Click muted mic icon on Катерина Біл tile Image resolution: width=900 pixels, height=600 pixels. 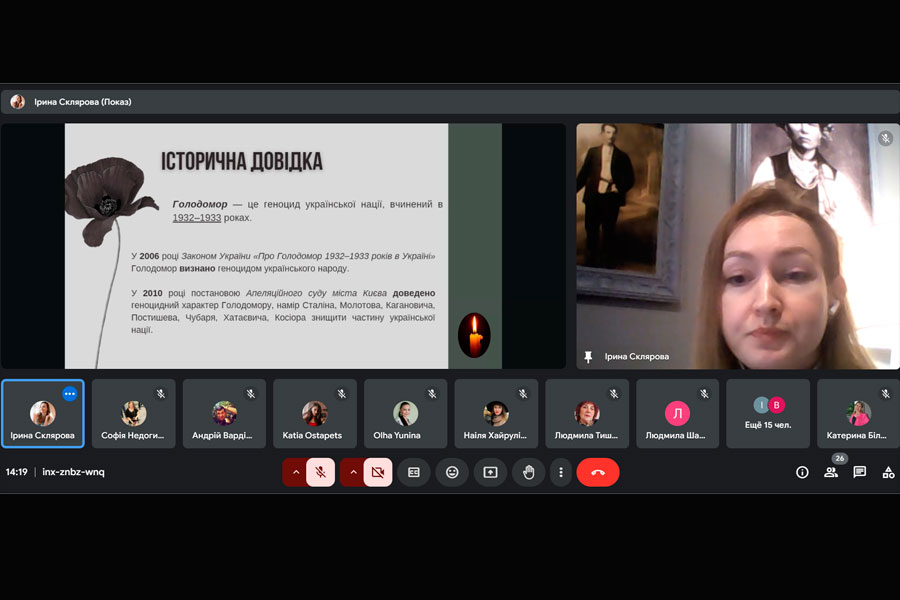click(886, 394)
